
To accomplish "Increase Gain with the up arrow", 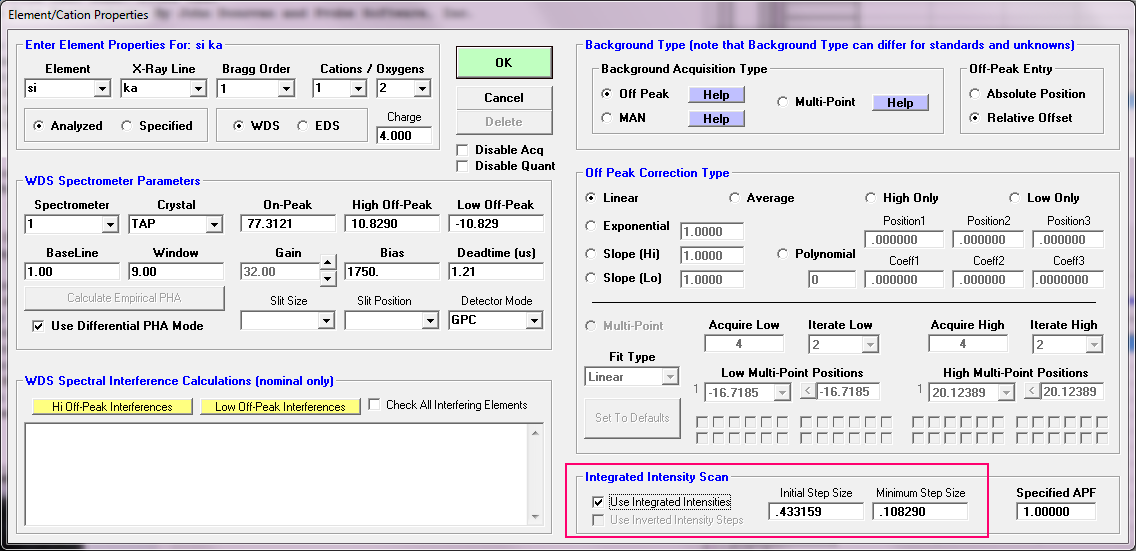I will [327, 265].
